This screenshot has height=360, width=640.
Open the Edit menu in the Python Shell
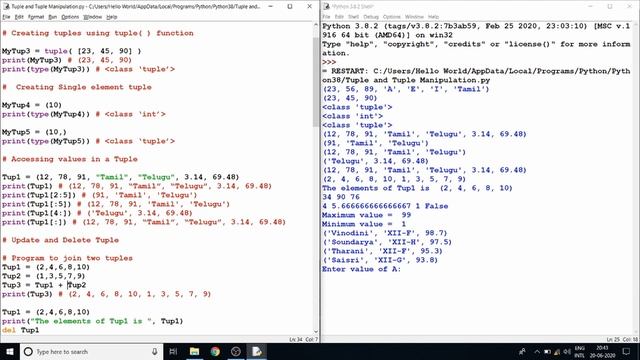[x=339, y=17]
